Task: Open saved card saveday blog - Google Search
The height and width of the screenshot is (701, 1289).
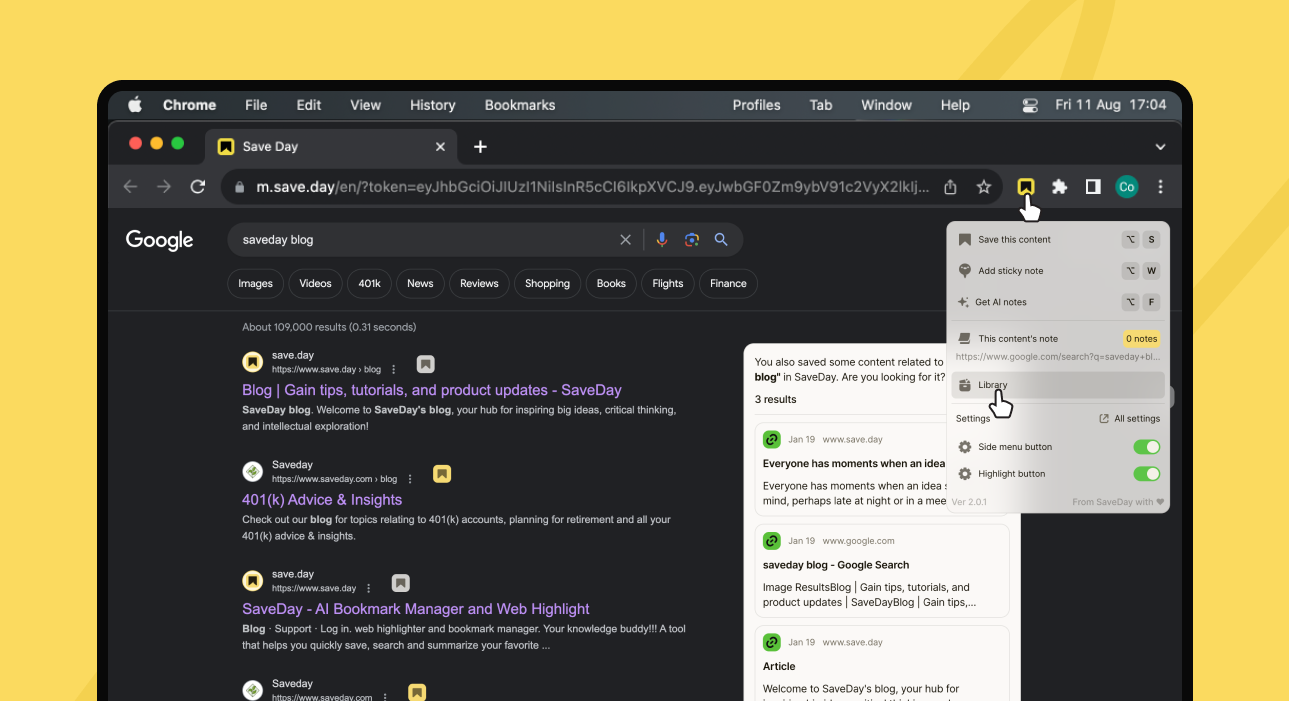Action: click(x=882, y=571)
